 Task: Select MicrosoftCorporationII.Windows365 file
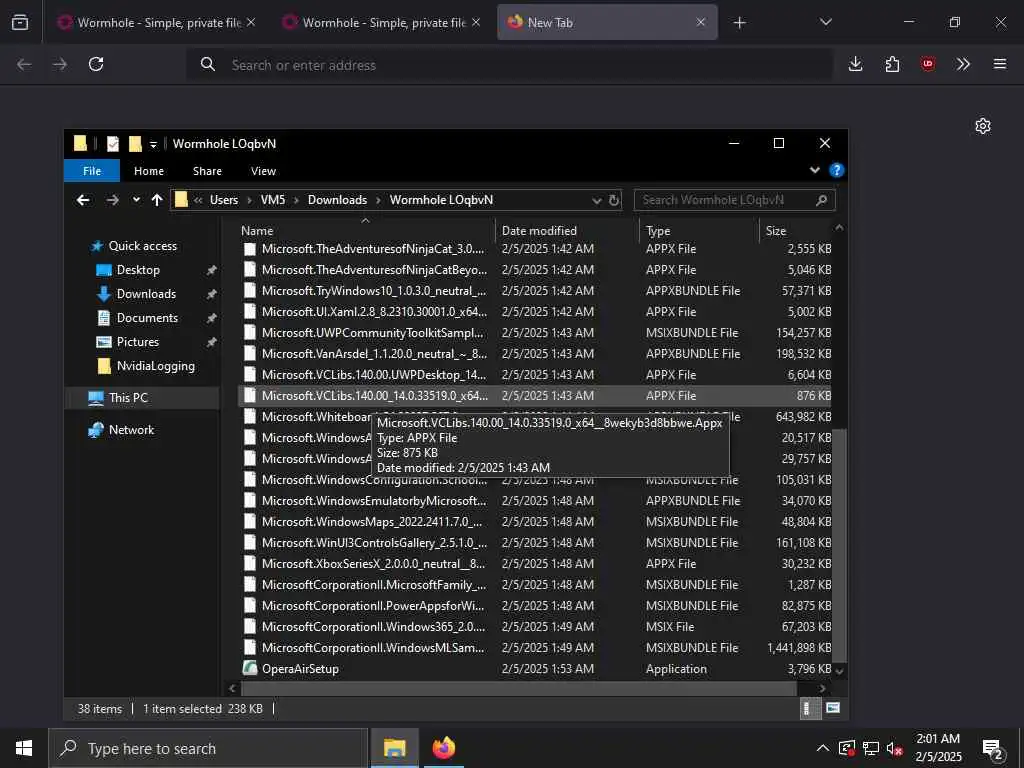coord(536,627)
